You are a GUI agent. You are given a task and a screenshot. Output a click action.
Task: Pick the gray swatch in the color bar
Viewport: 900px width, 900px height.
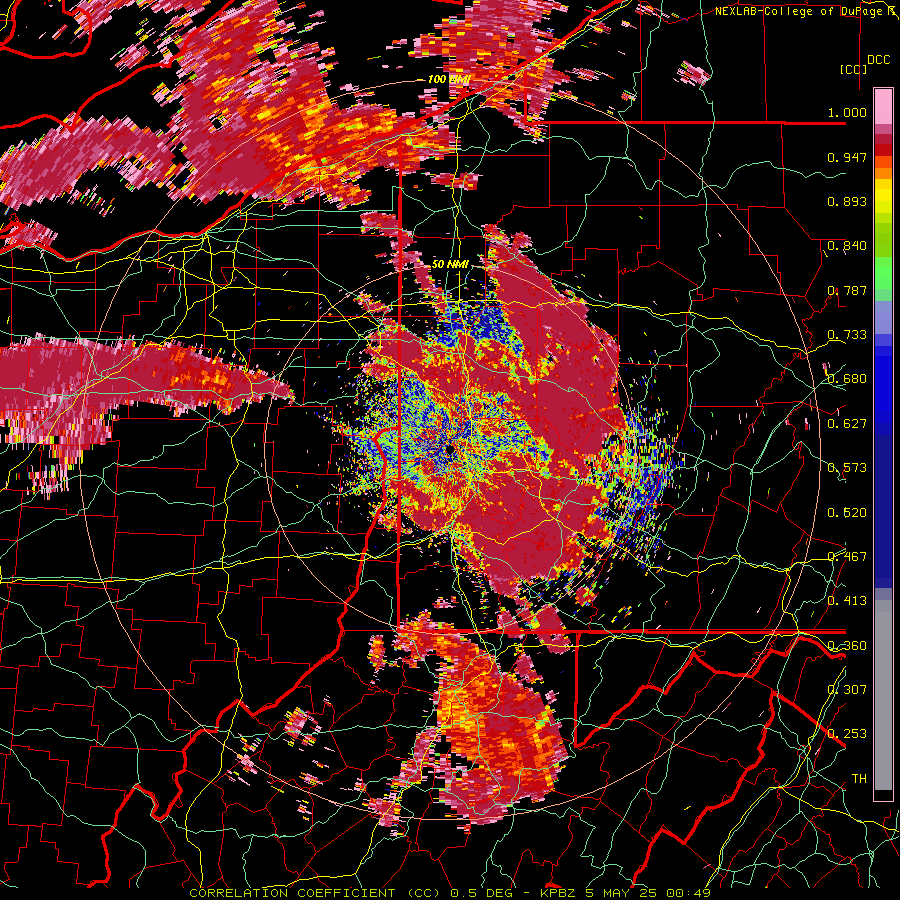coord(883,700)
